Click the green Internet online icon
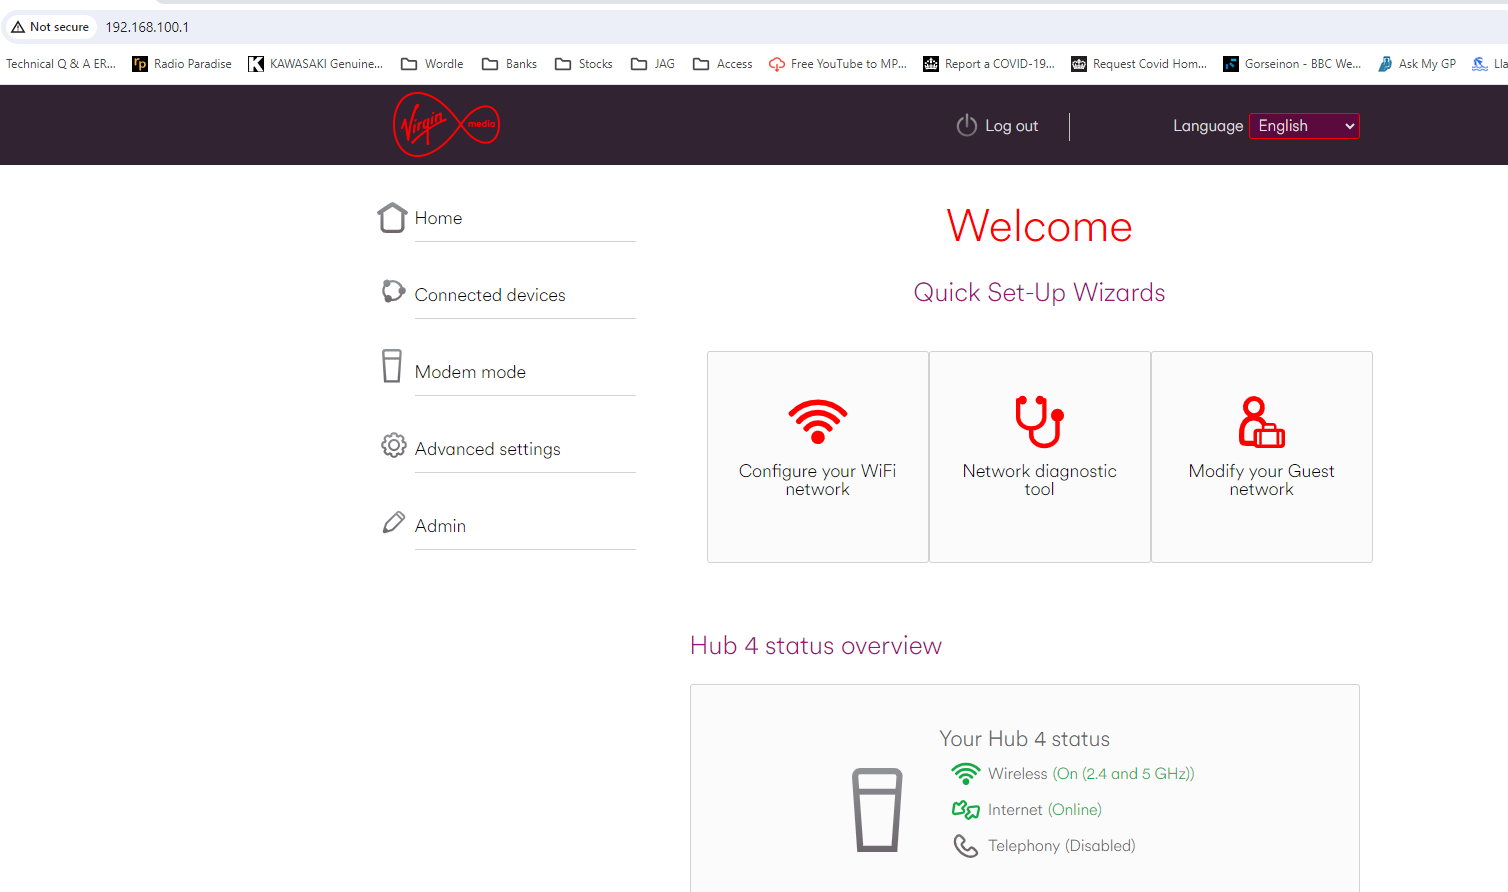The image size is (1508, 892). point(965,809)
